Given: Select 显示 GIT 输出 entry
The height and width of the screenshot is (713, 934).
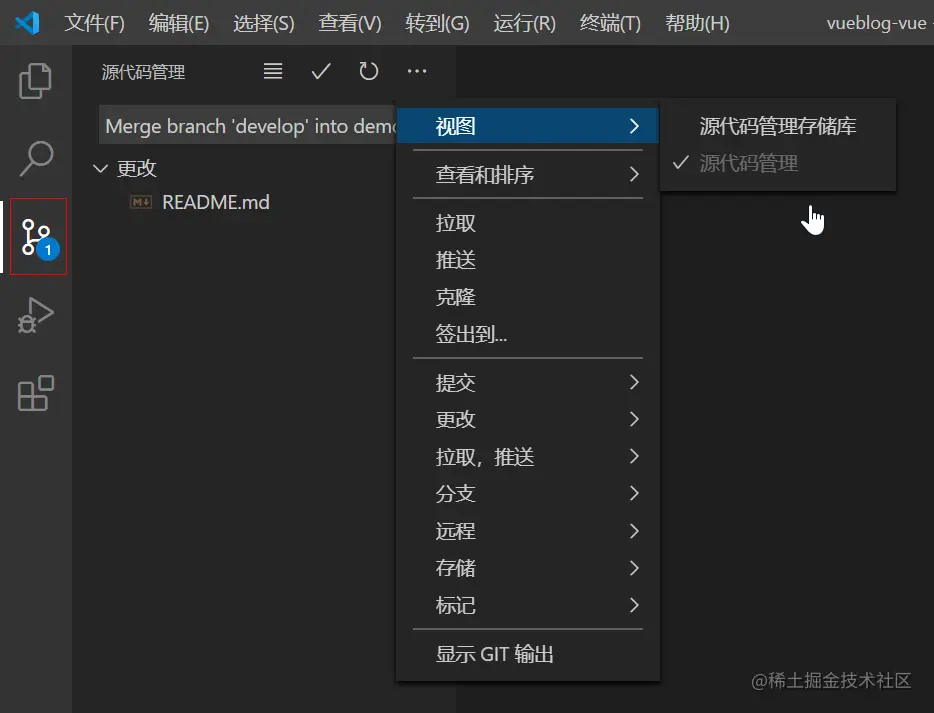Looking at the screenshot, I should click(x=528, y=654).
